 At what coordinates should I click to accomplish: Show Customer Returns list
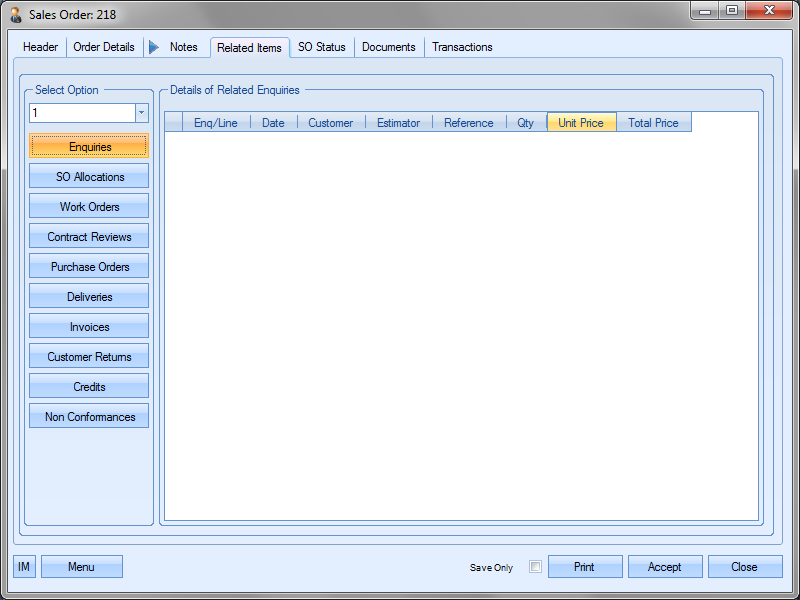pos(90,357)
